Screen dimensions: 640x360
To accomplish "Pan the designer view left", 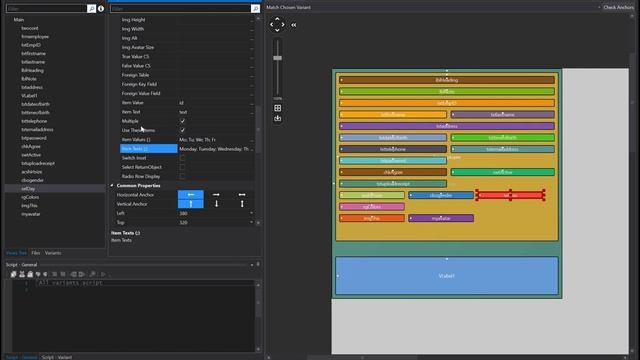I will click(x=271, y=24).
